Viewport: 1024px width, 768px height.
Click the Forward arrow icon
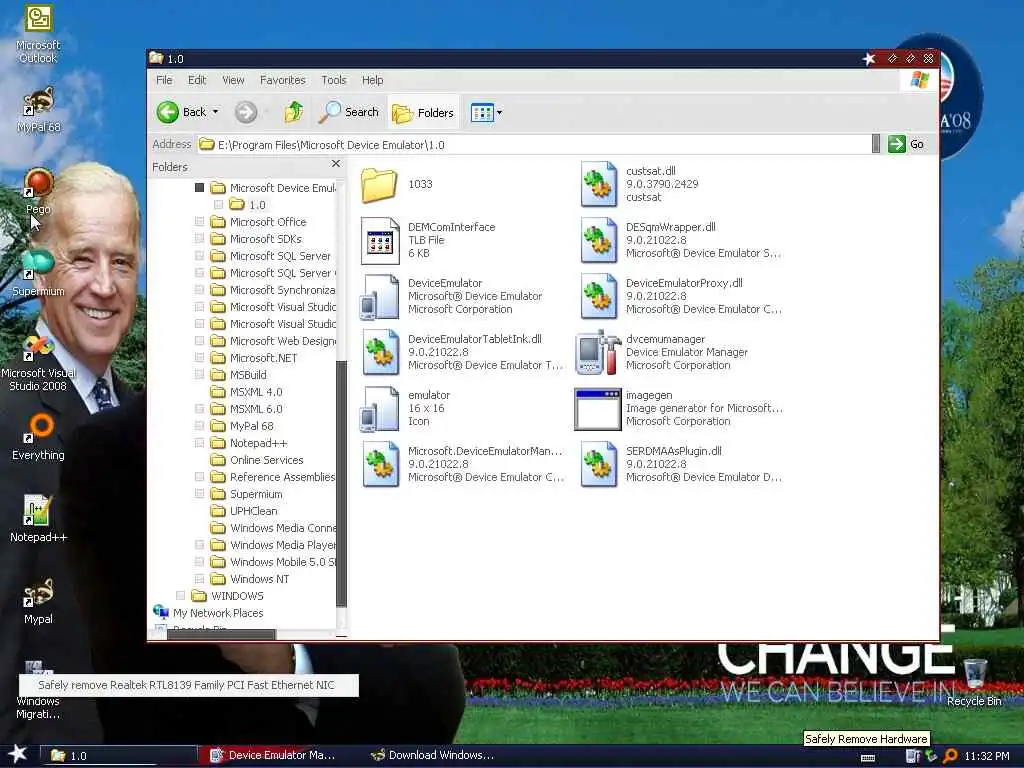[246, 112]
